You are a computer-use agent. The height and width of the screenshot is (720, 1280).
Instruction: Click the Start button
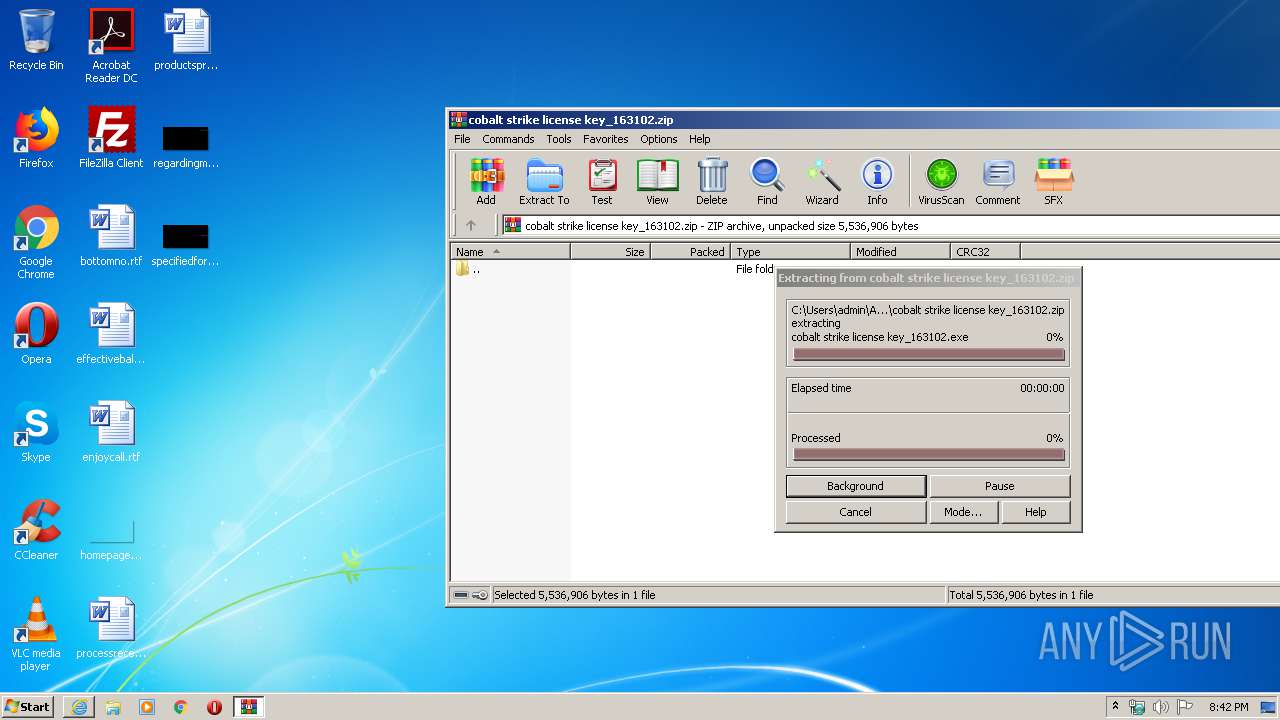click(x=28, y=707)
